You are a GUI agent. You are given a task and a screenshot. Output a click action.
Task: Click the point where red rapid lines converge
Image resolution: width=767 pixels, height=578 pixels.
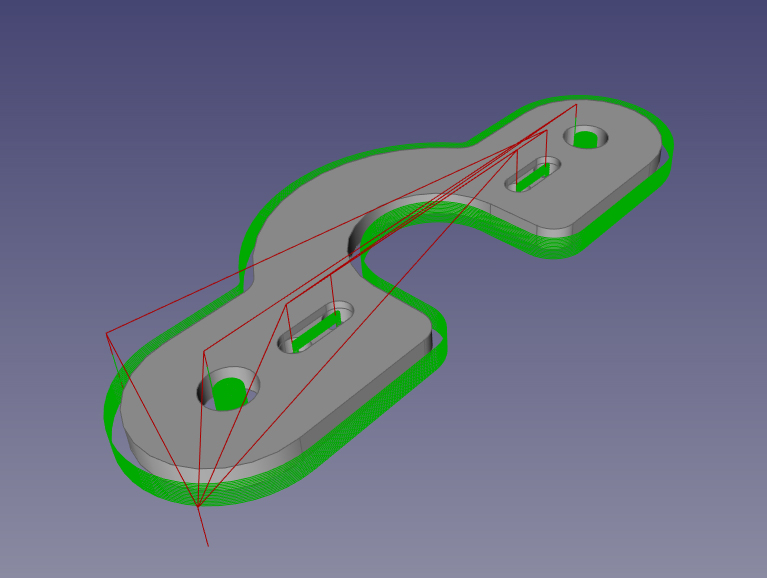point(198,506)
